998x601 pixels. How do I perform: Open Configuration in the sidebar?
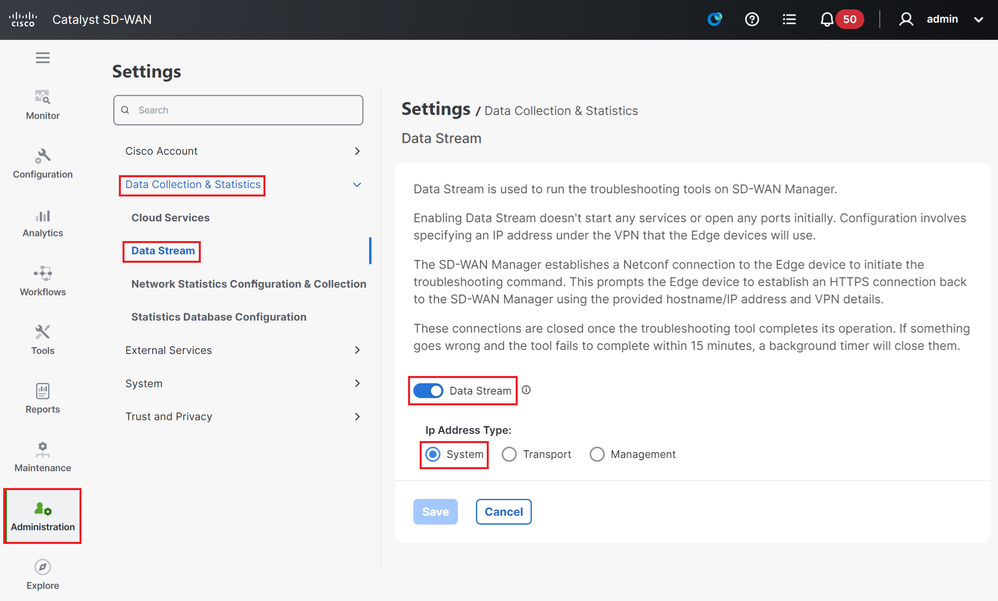(43, 164)
